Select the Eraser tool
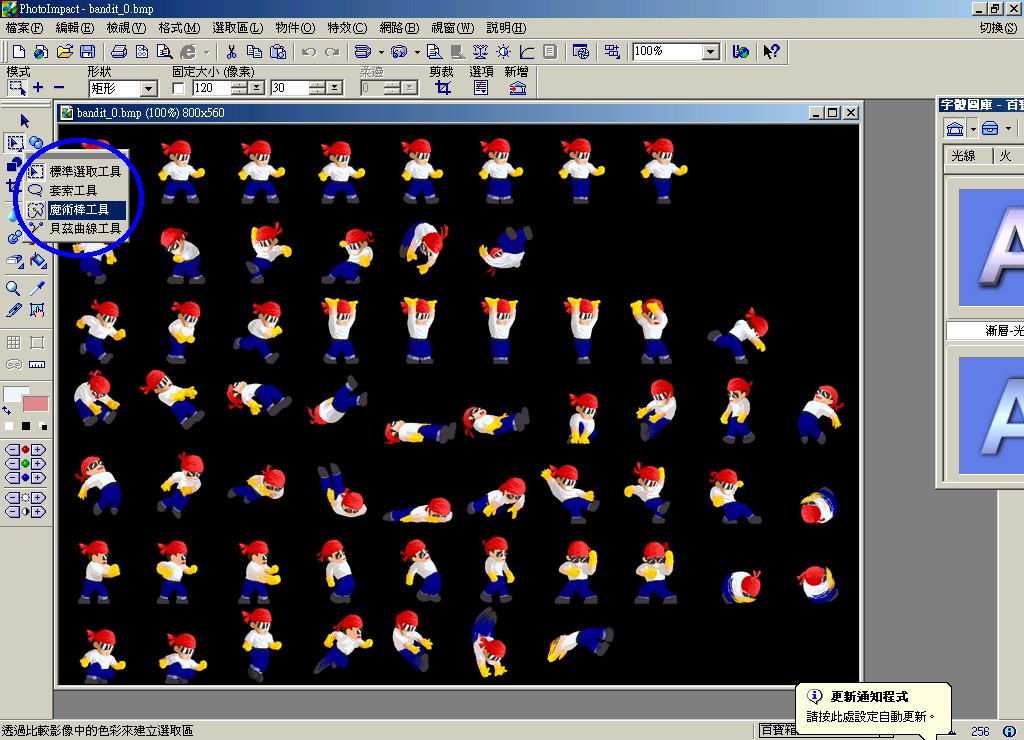 click(x=14, y=261)
